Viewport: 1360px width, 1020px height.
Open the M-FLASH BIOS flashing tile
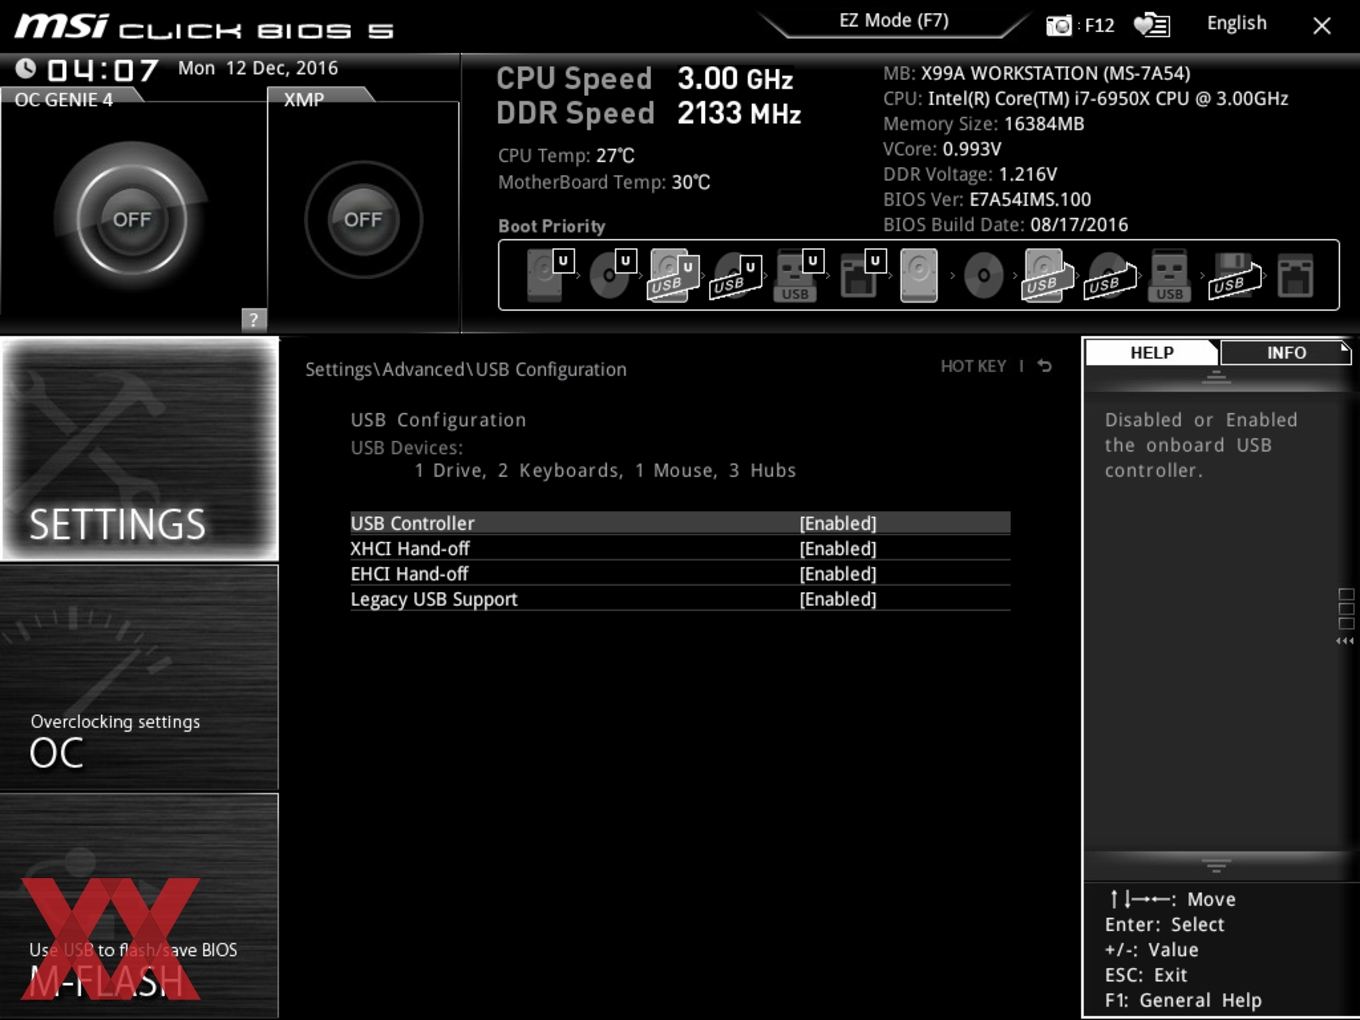pos(140,906)
